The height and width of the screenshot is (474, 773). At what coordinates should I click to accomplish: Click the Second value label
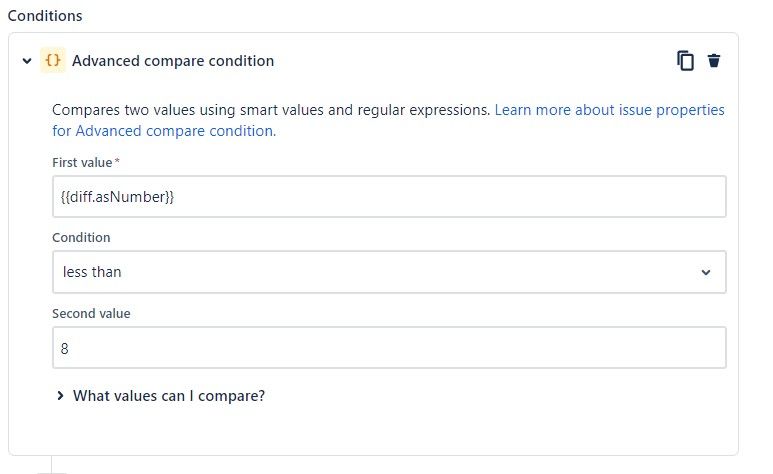[x=91, y=314]
